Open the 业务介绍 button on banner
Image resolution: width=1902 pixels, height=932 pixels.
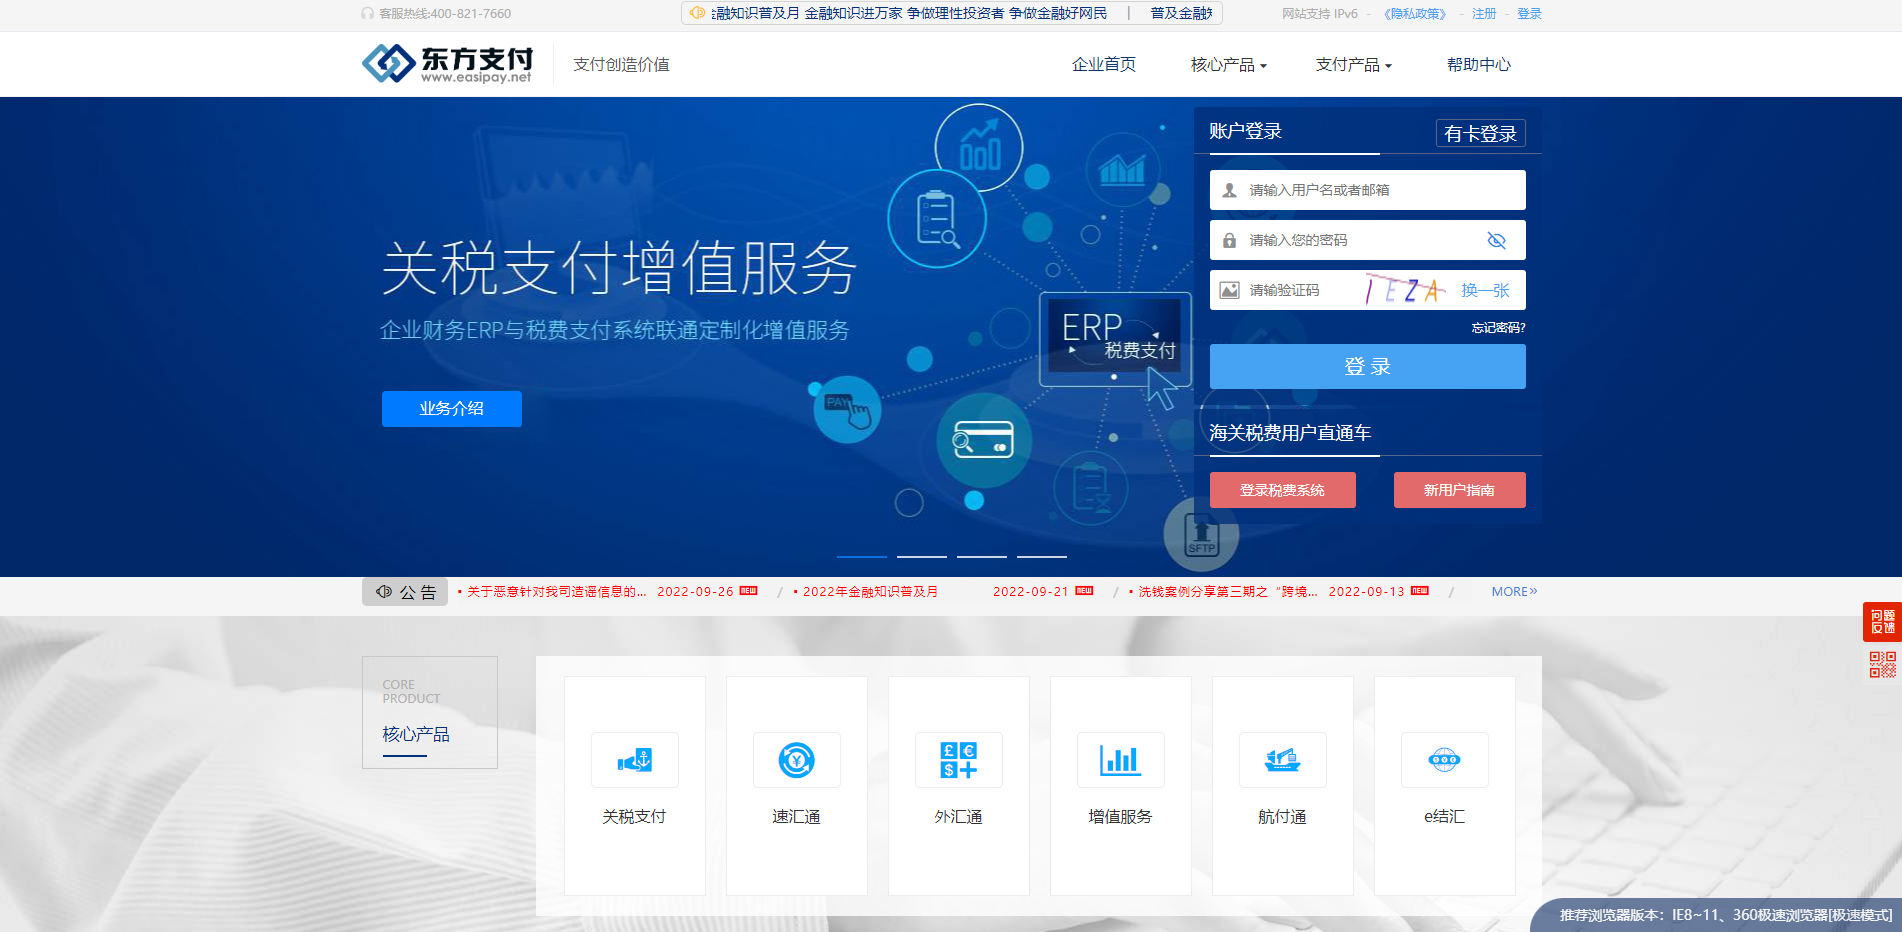451,409
